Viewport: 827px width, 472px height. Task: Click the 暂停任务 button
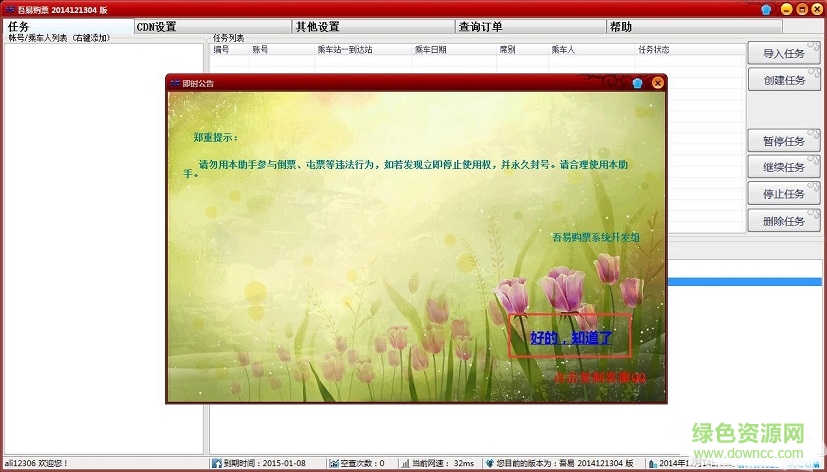784,141
